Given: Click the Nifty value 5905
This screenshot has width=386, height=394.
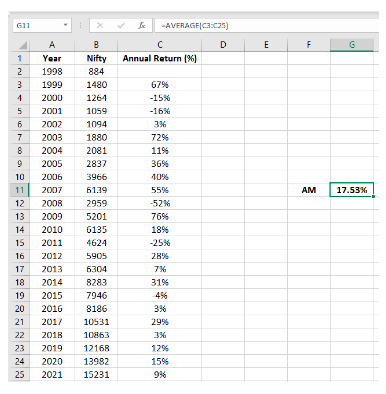Looking at the screenshot, I should (x=96, y=256).
